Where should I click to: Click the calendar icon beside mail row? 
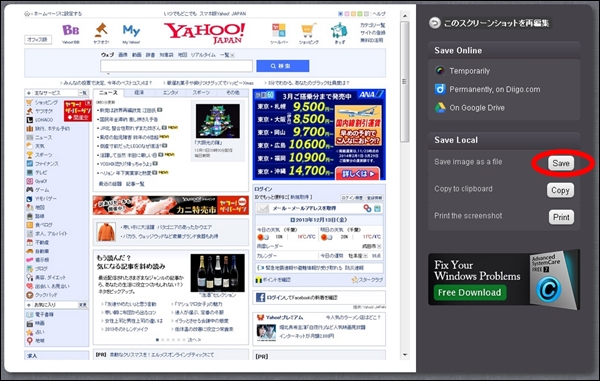[377, 208]
